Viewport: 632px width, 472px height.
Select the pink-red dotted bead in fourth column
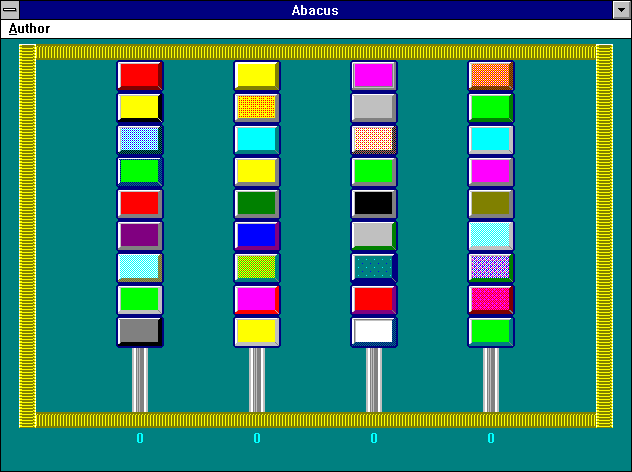(491, 300)
